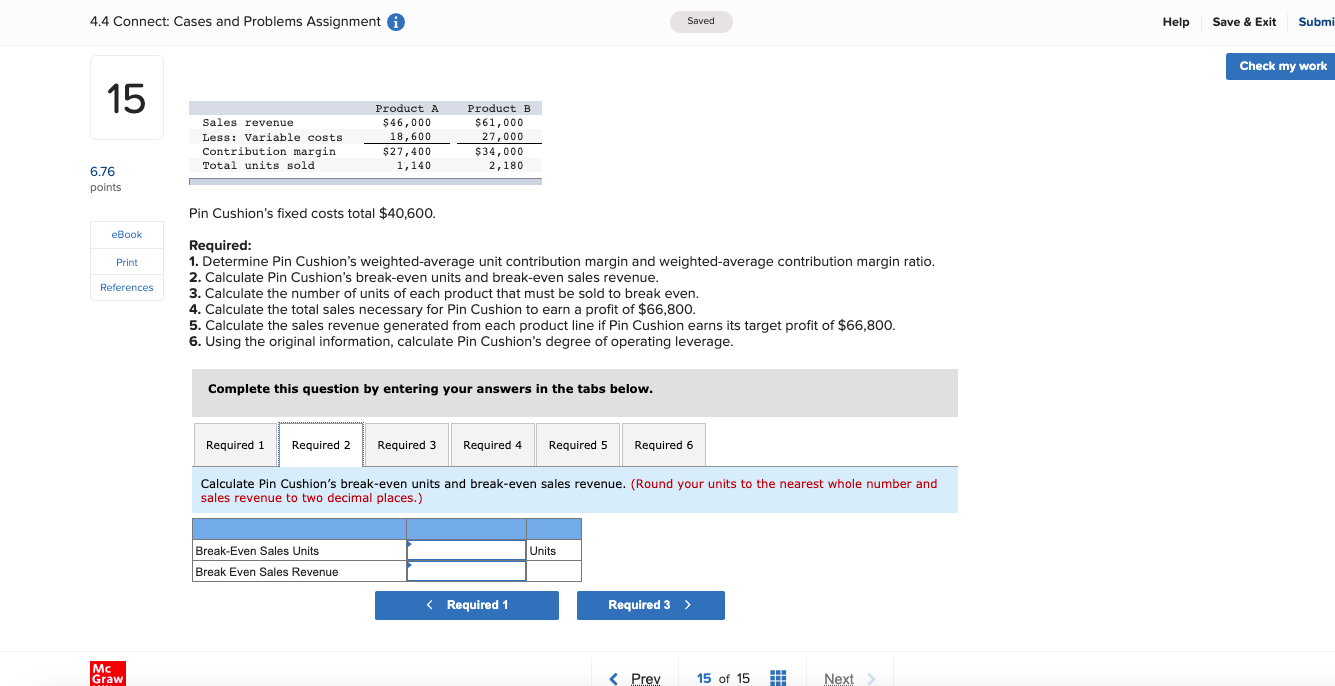The height and width of the screenshot is (686, 1335).
Task: Switch to the Required 5 tab
Action: pyautogui.click(x=577, y=444)
